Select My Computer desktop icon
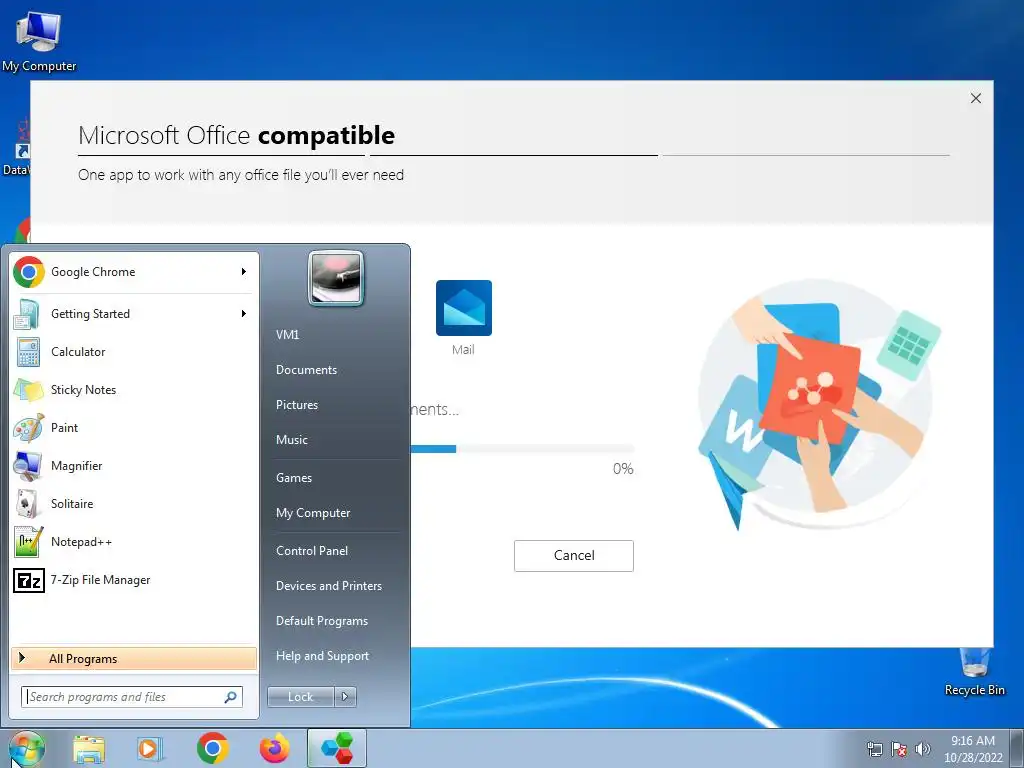Image resolution: width=1024 pixels, height=768 pixels. coord(39,42)
